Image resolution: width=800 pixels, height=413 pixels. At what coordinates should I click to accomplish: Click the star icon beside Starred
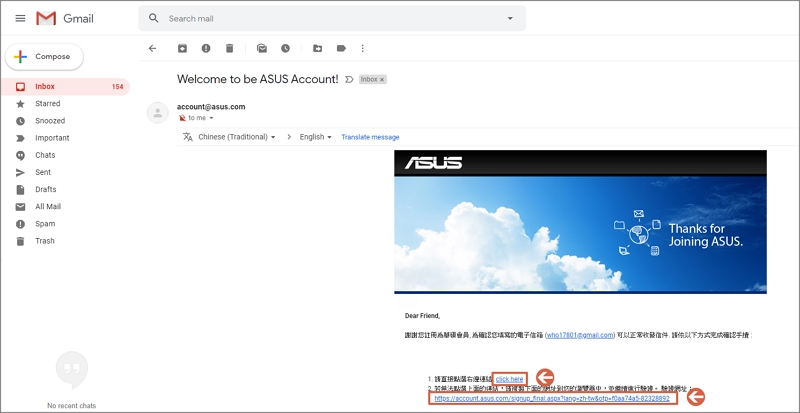pos(20,104)
